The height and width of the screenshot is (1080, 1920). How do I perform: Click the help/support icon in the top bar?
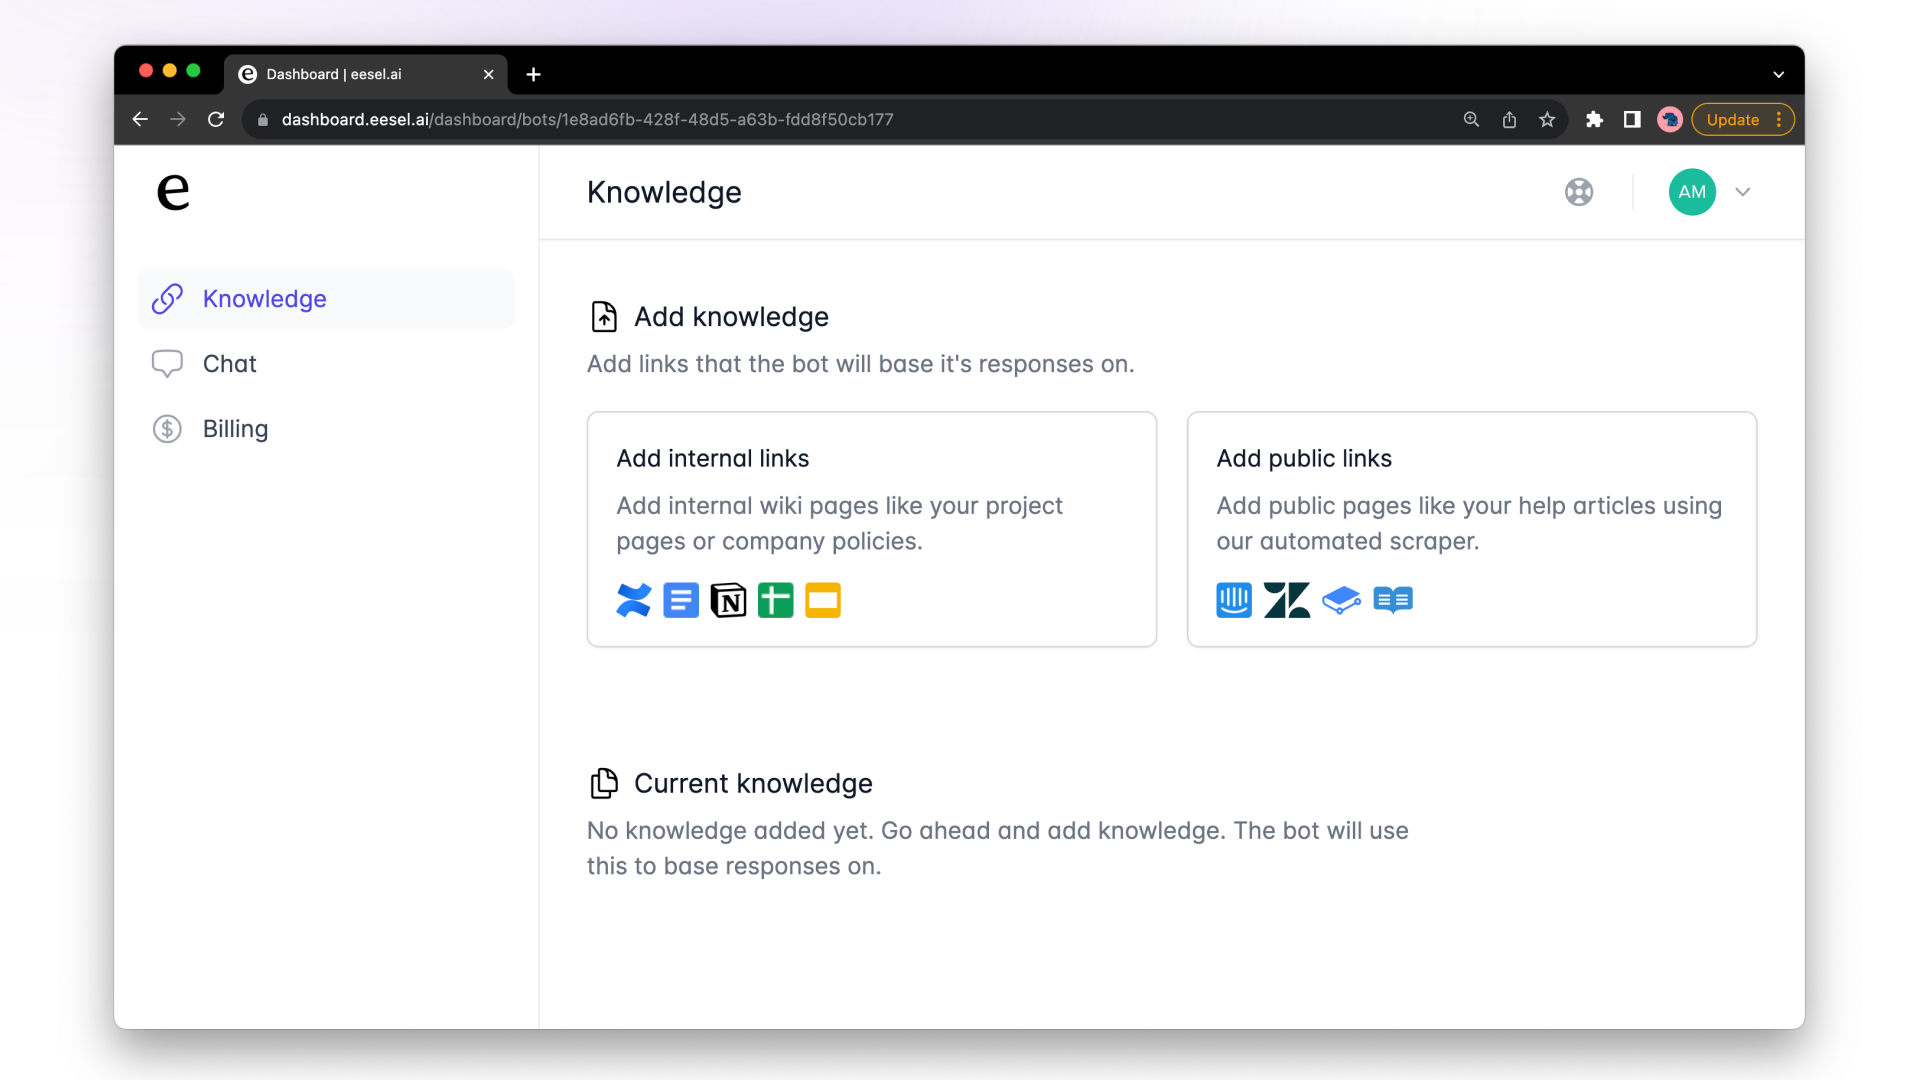click(1580, 191)
